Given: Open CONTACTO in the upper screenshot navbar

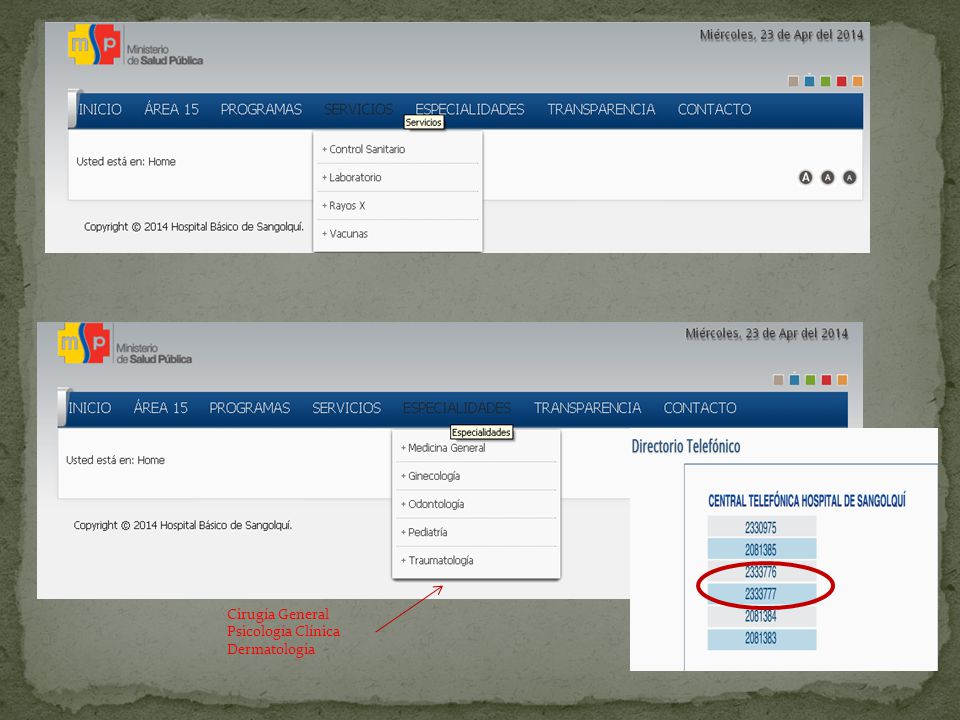Looking at the screenshot, I should 714,110.
